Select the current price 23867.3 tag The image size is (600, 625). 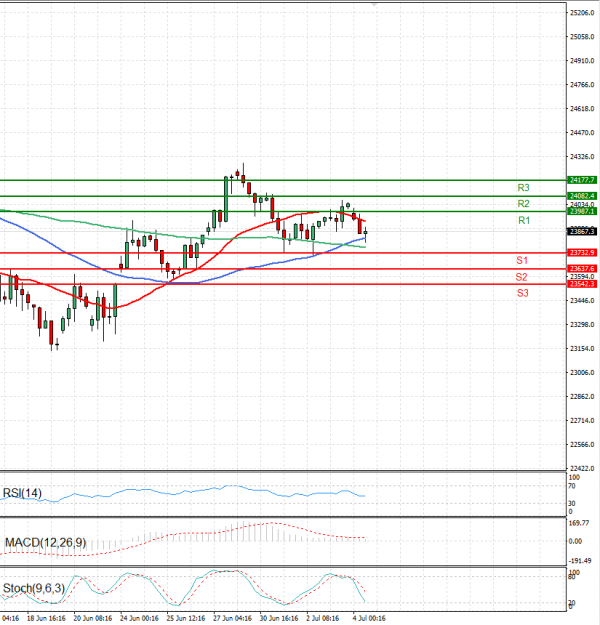[582, 231]
